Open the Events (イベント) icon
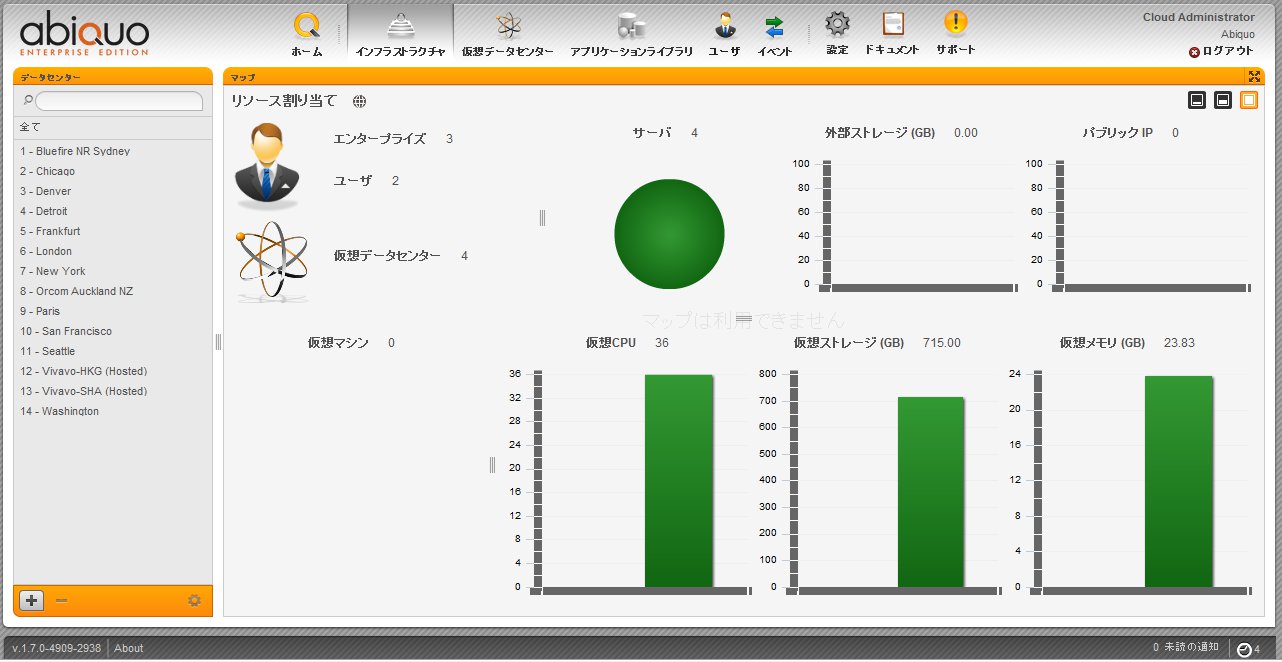This screenshot has height=662, width=1282. click(774, 26)
